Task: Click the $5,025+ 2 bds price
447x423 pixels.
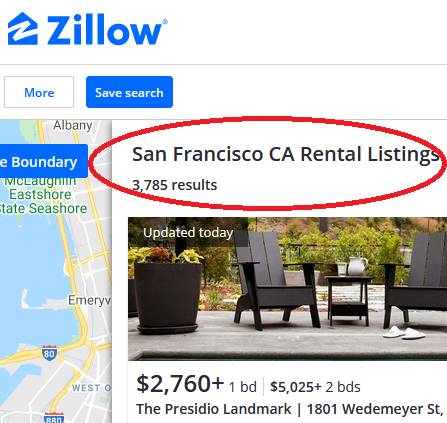Action: tap(315, 387)
